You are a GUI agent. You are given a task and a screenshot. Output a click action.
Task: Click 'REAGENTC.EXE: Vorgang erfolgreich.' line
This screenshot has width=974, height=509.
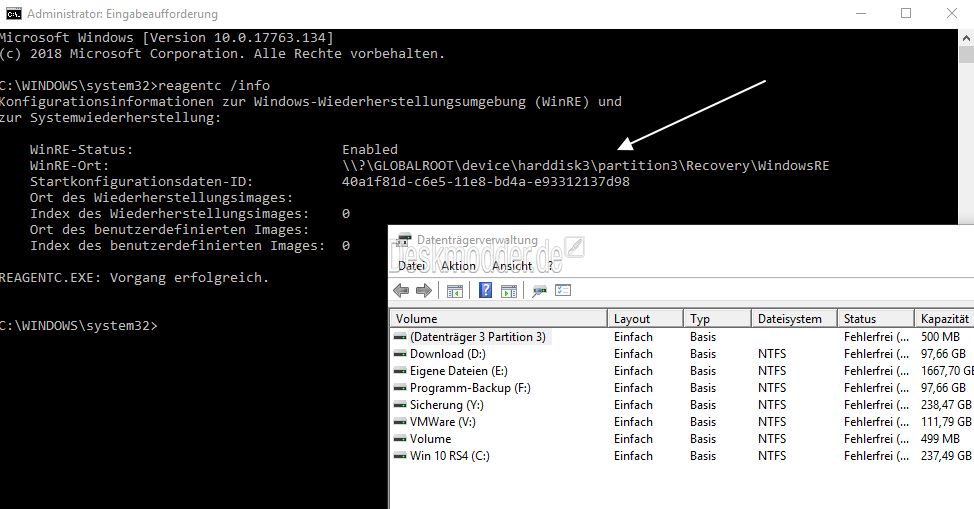pyautogui.click(x=134, y=277)
